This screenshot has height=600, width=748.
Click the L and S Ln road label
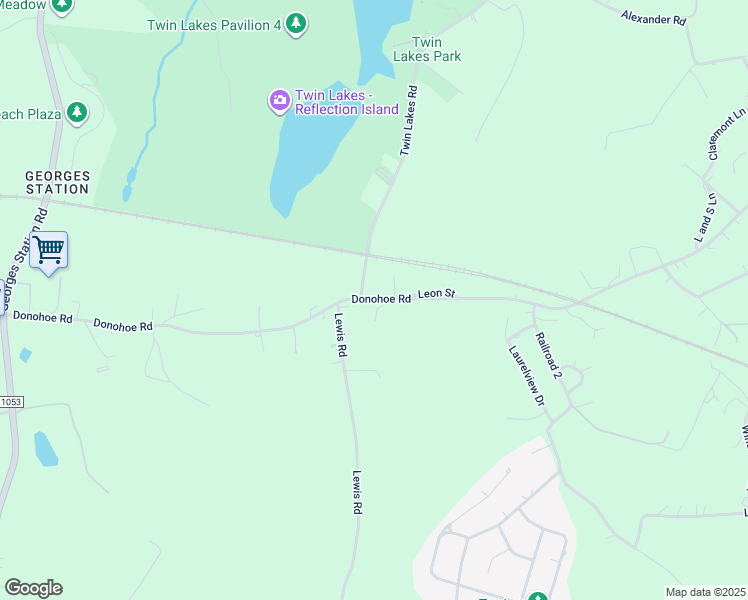706,217
